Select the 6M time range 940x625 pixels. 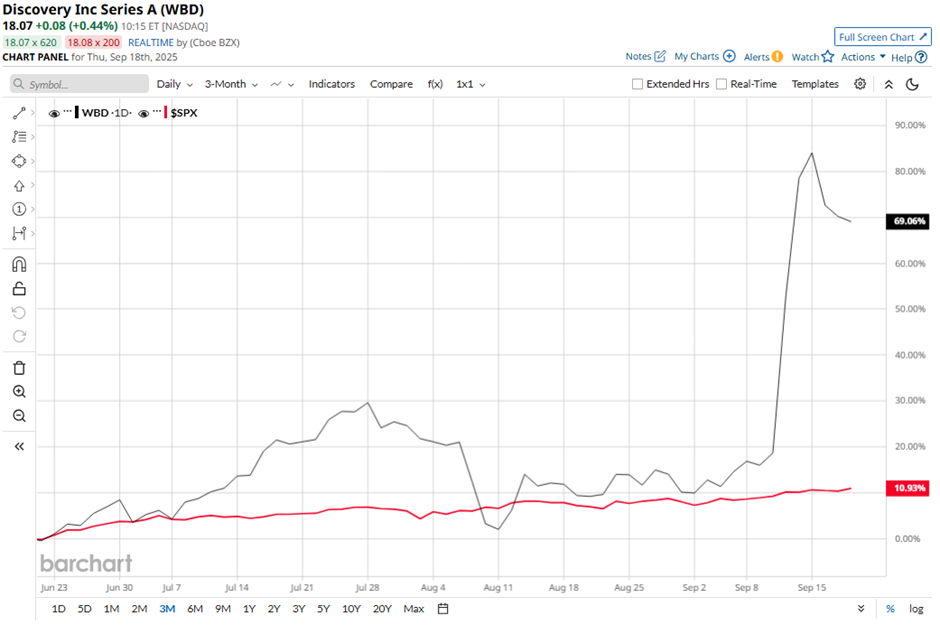(x=195, y=609)
